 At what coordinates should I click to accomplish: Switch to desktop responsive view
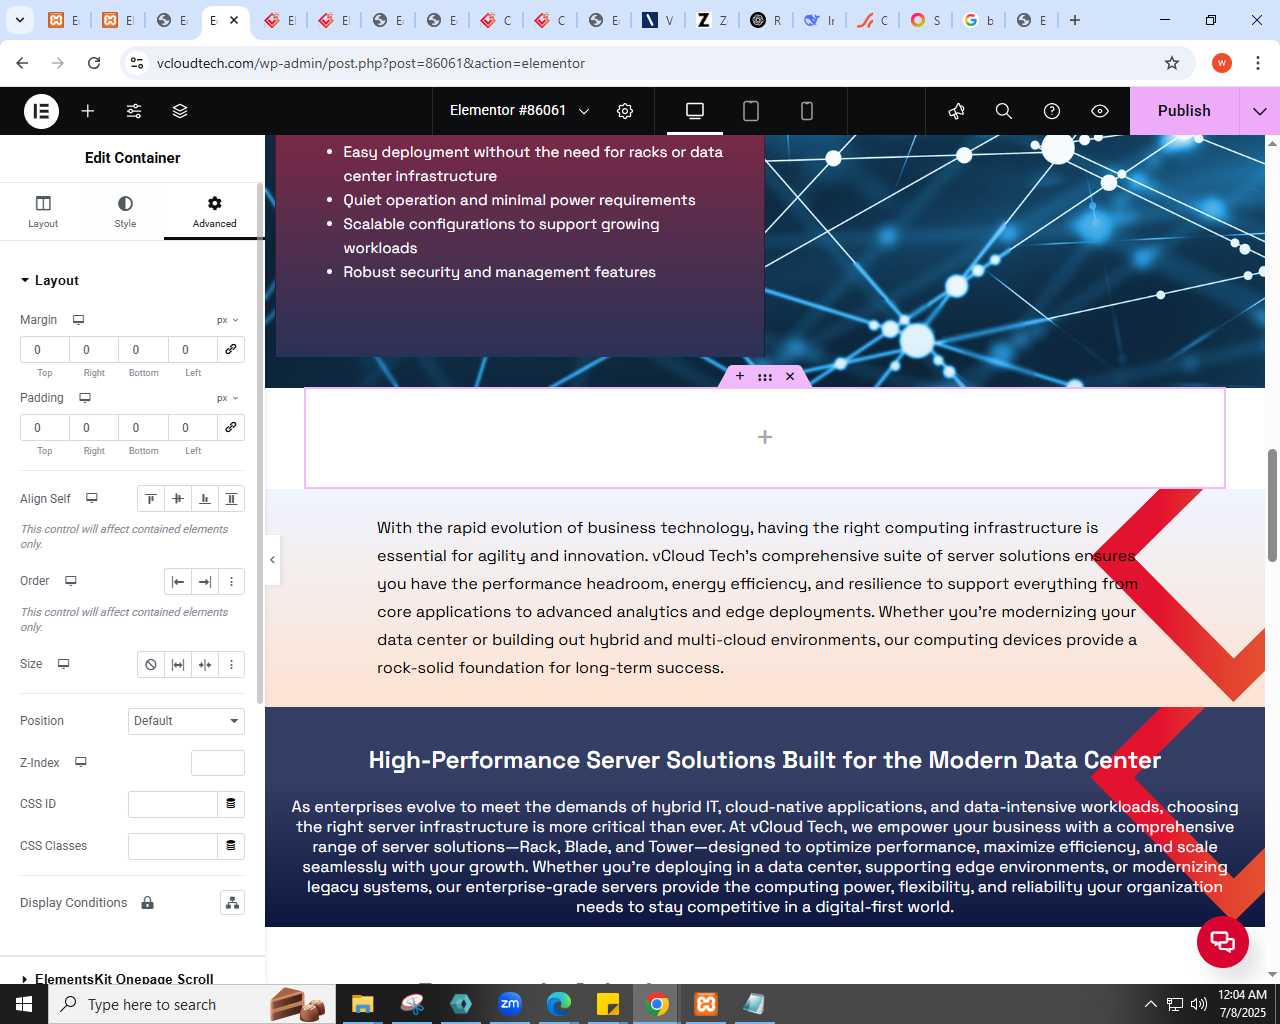(x=695, y=111)
